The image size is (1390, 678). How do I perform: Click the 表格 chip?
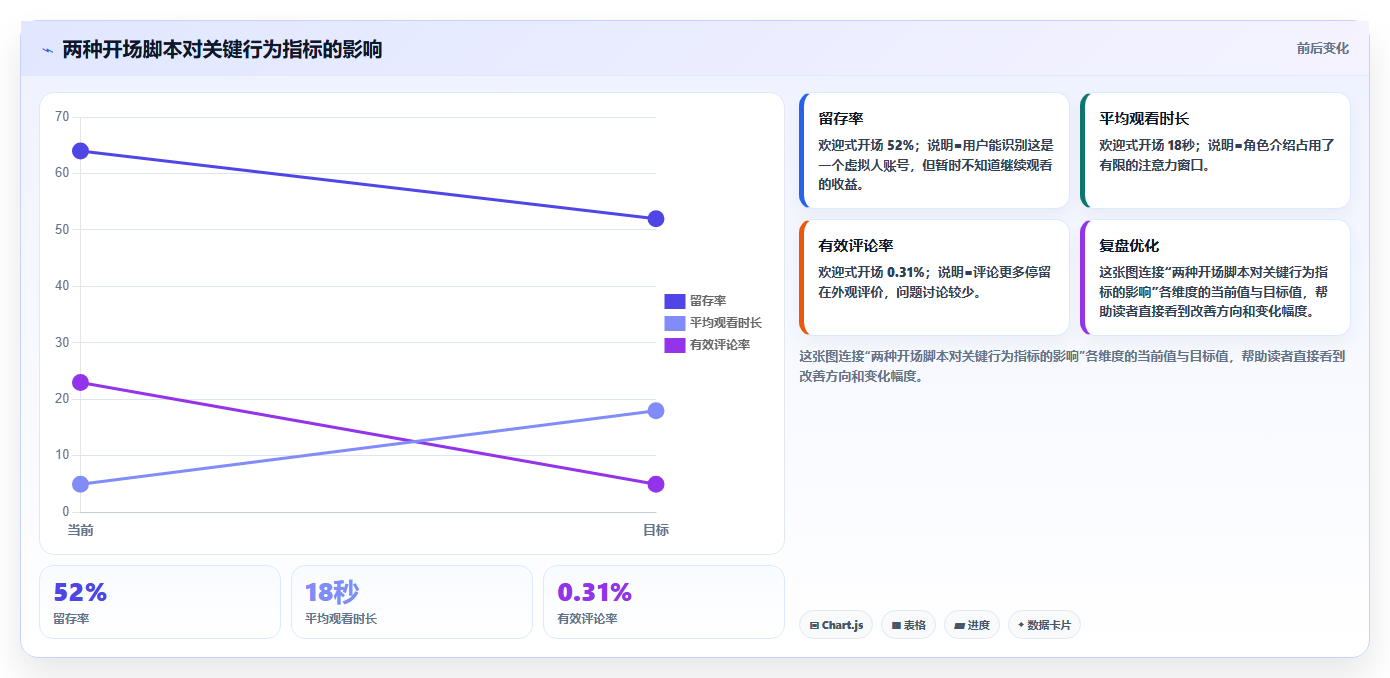(x=908, y=625)
